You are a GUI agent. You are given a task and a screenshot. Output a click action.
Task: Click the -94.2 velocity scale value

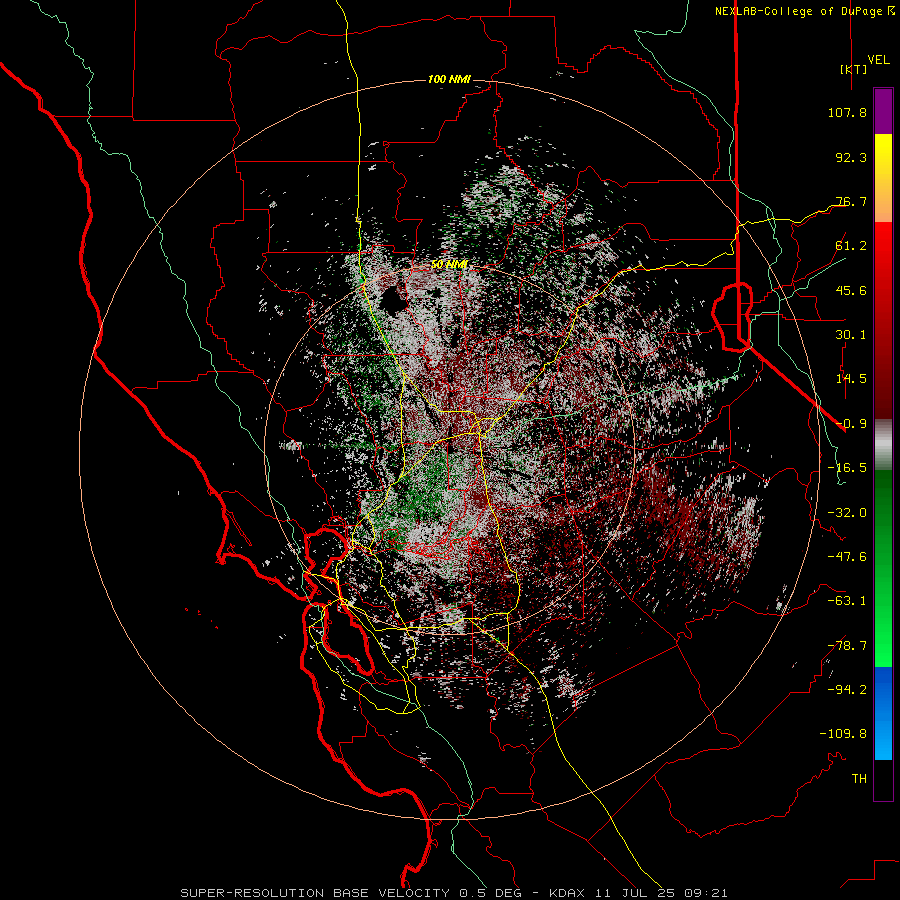[x=847, y=690]
